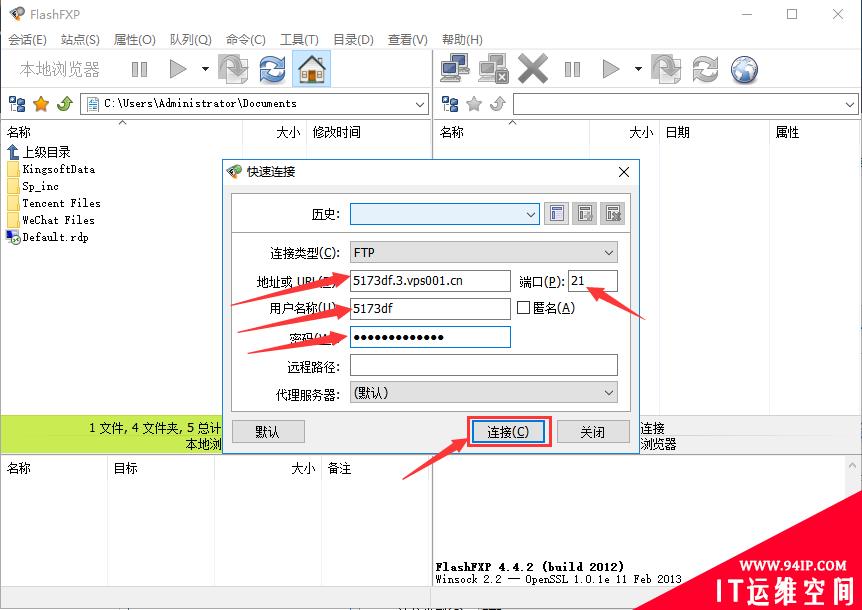862x610 pixels.
Task: Click the 连接(C) button
Action: click(508, 432)
